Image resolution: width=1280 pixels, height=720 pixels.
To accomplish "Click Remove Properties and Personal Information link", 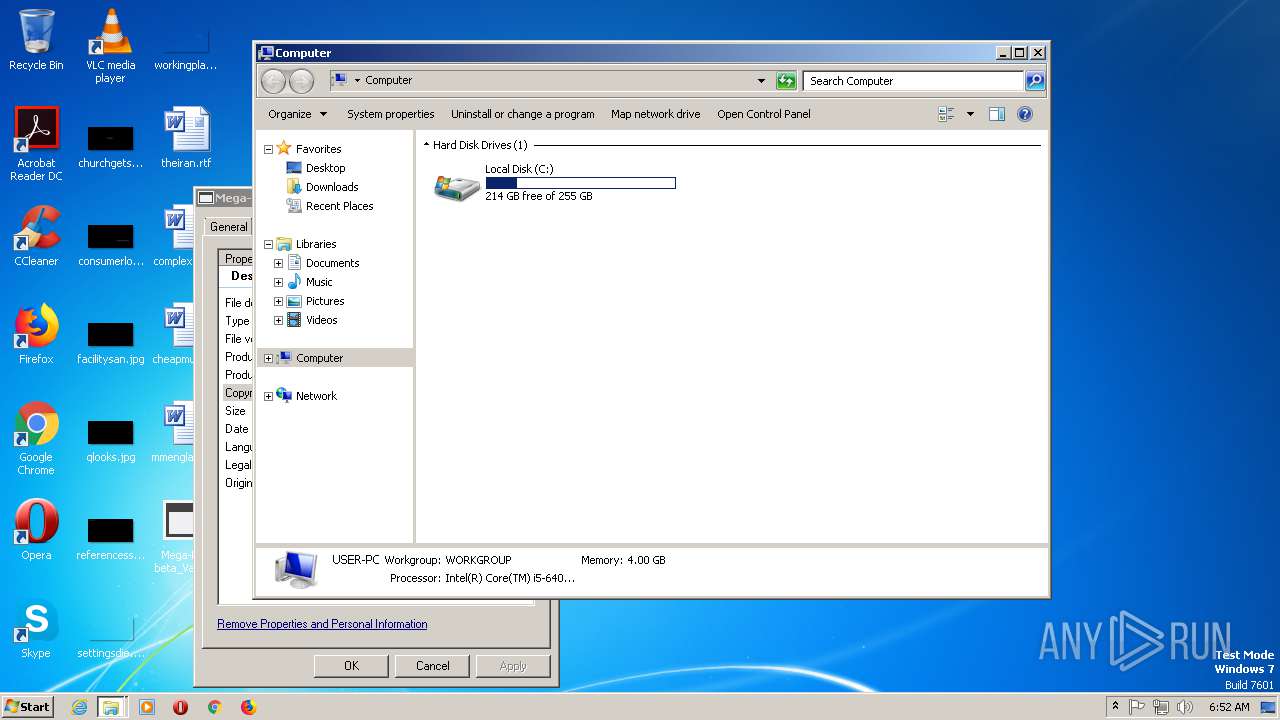I will coord(322,624).
